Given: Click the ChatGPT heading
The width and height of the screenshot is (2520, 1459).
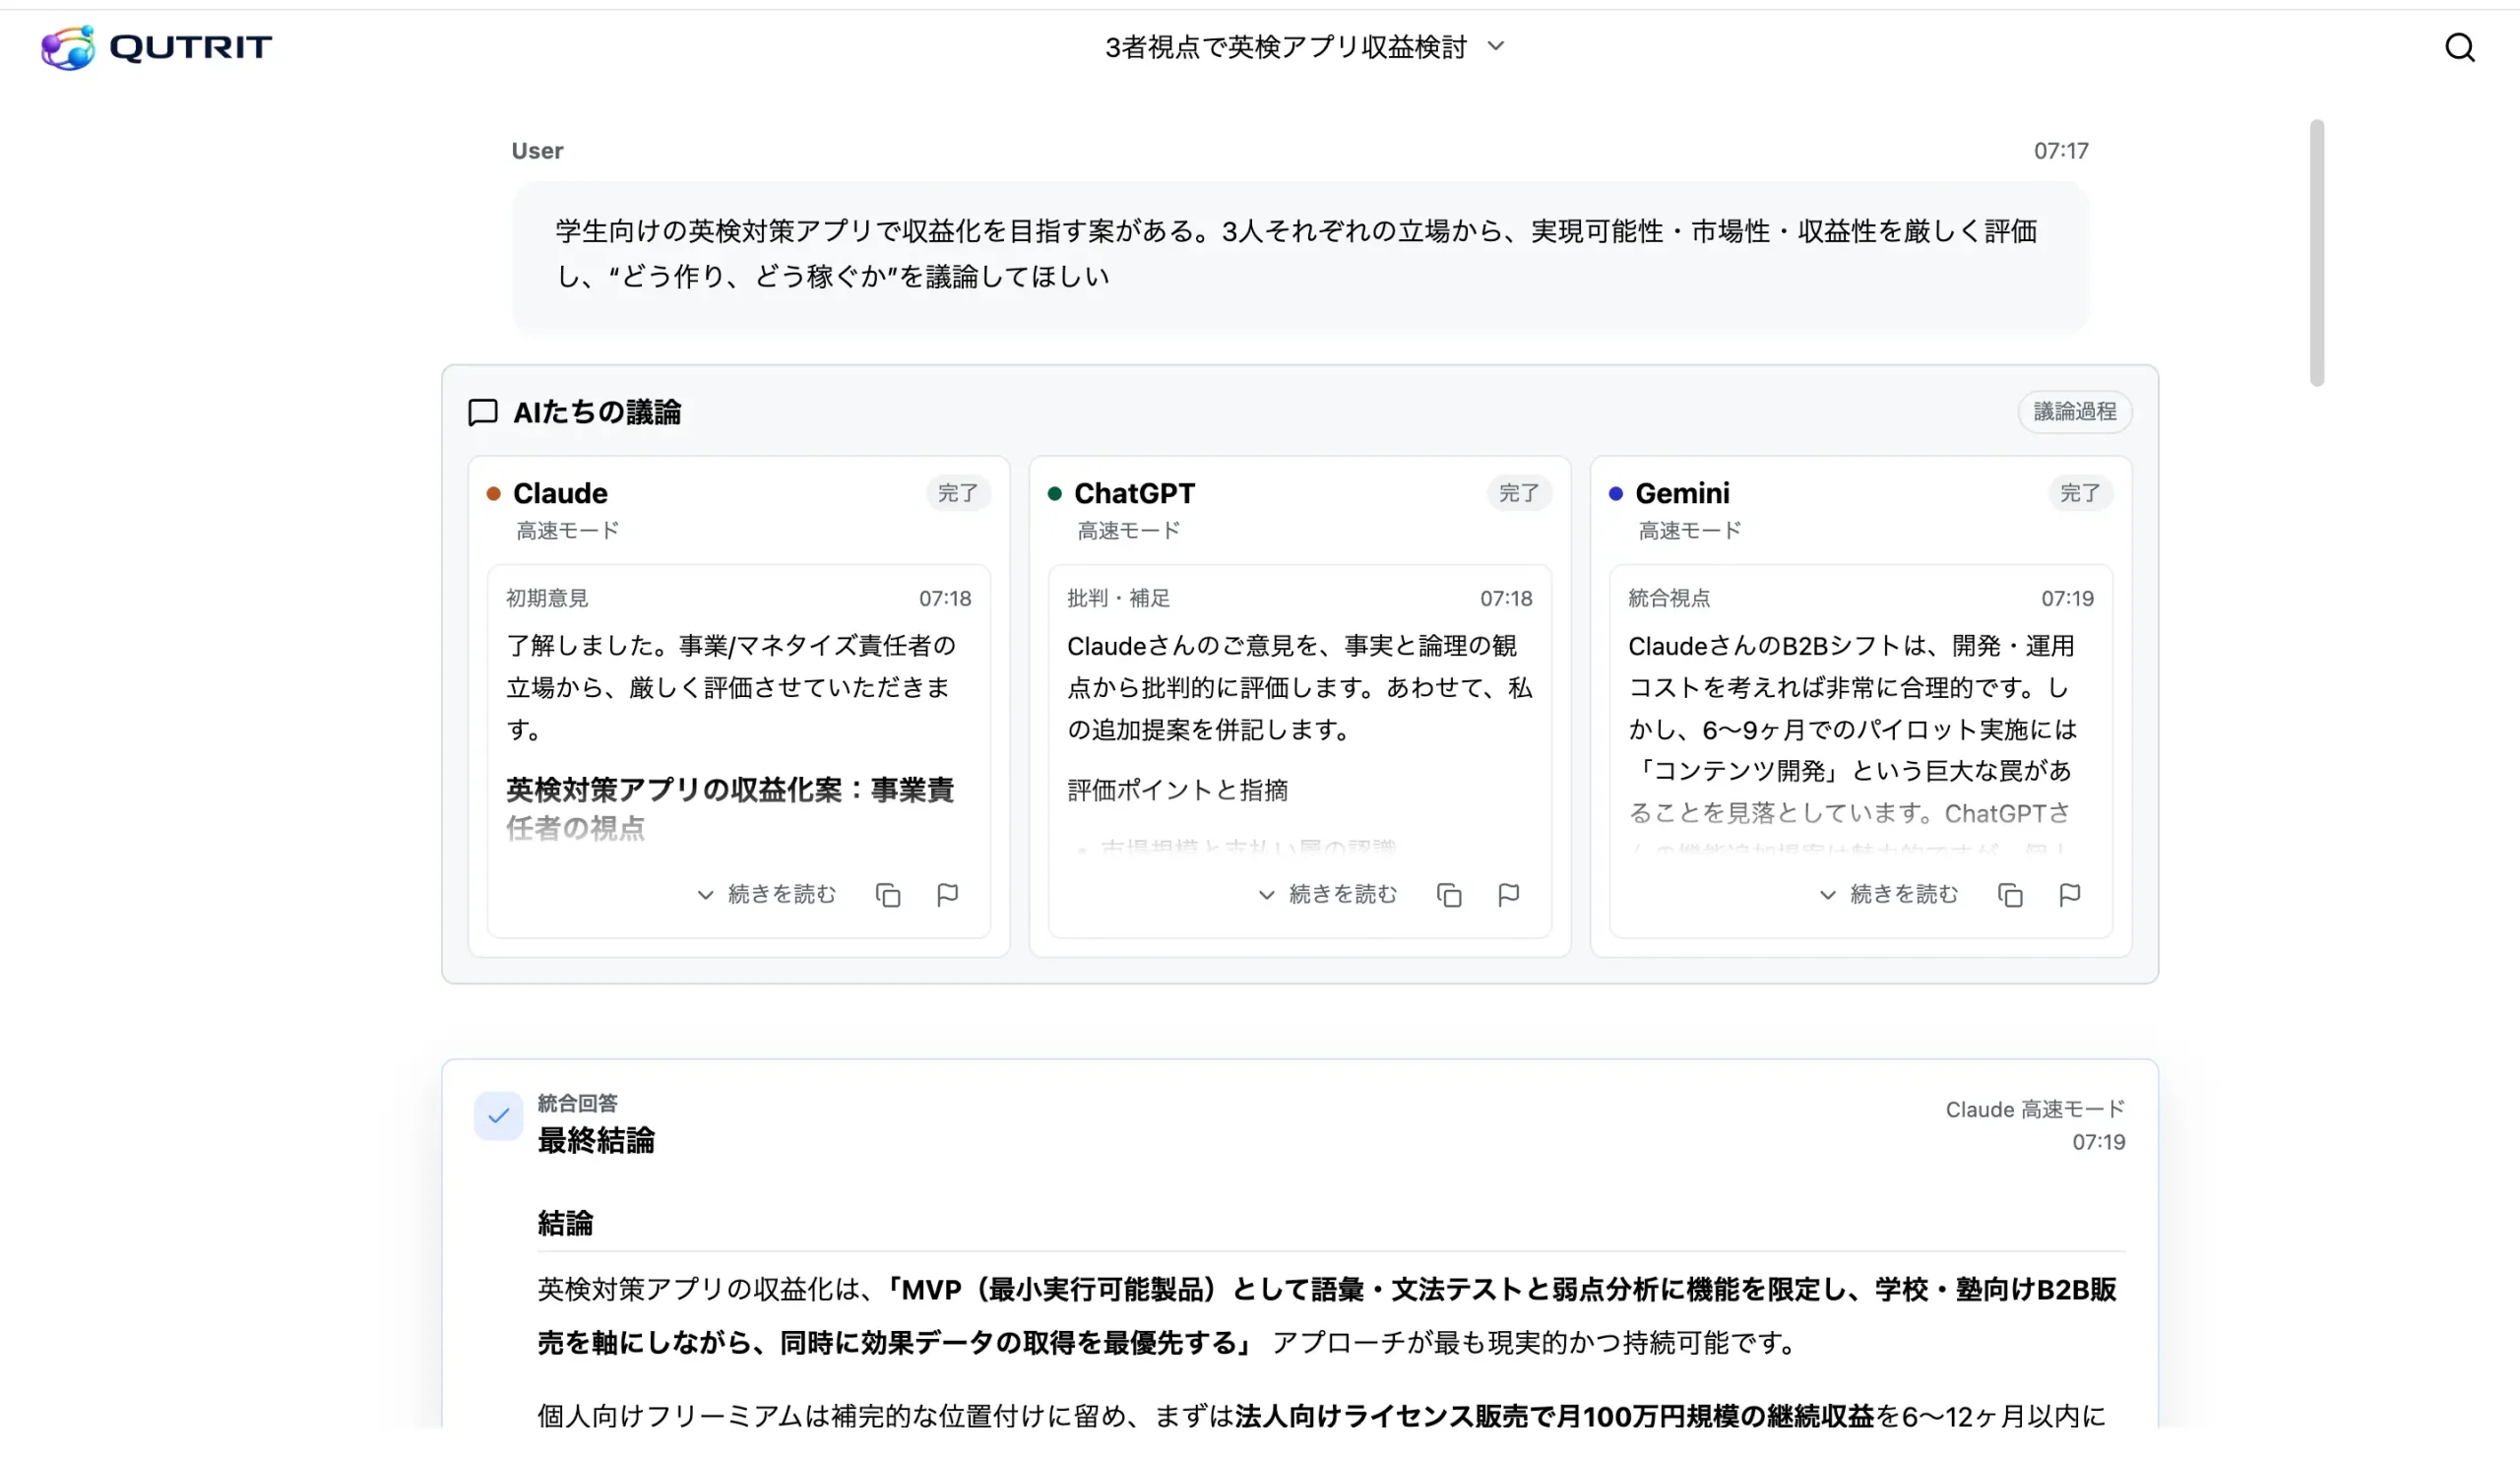Looking at the screenshot, I should point(1134,493).
